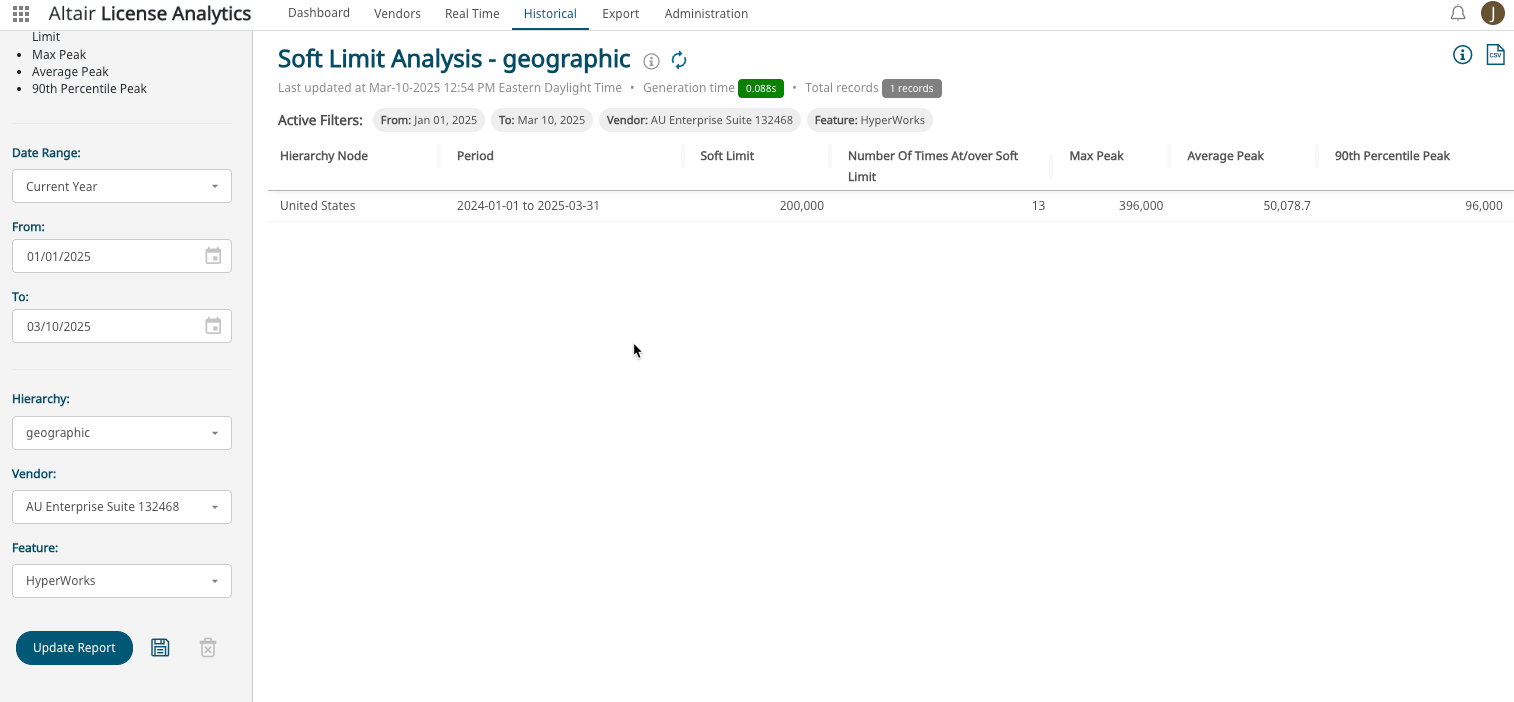Viewport: 1514px width, 702px height.
Task: Click the Altair License Analytics logo
Action: tap(150, 14)
